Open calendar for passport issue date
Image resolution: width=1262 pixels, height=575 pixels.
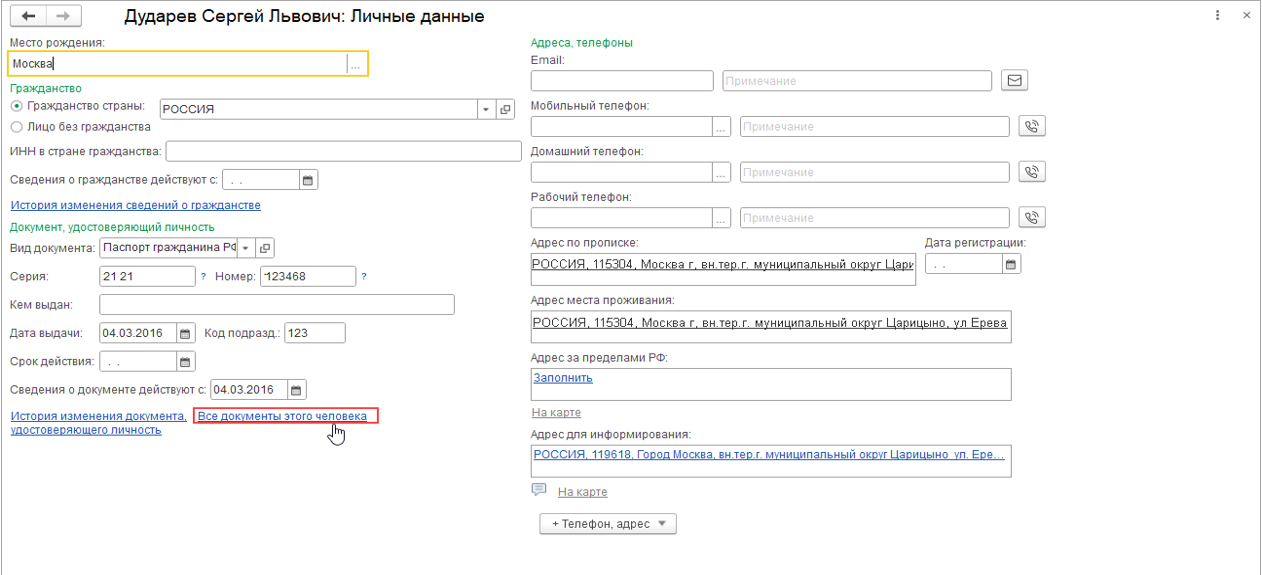[x=185, y=333]
